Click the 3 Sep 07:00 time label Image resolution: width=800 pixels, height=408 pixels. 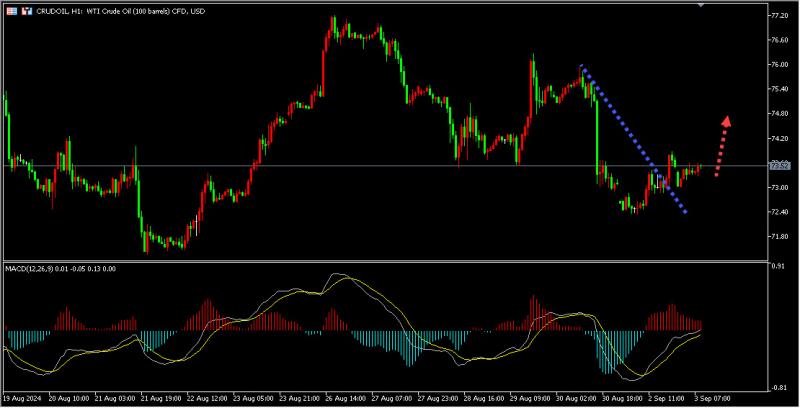coord(712,398)
